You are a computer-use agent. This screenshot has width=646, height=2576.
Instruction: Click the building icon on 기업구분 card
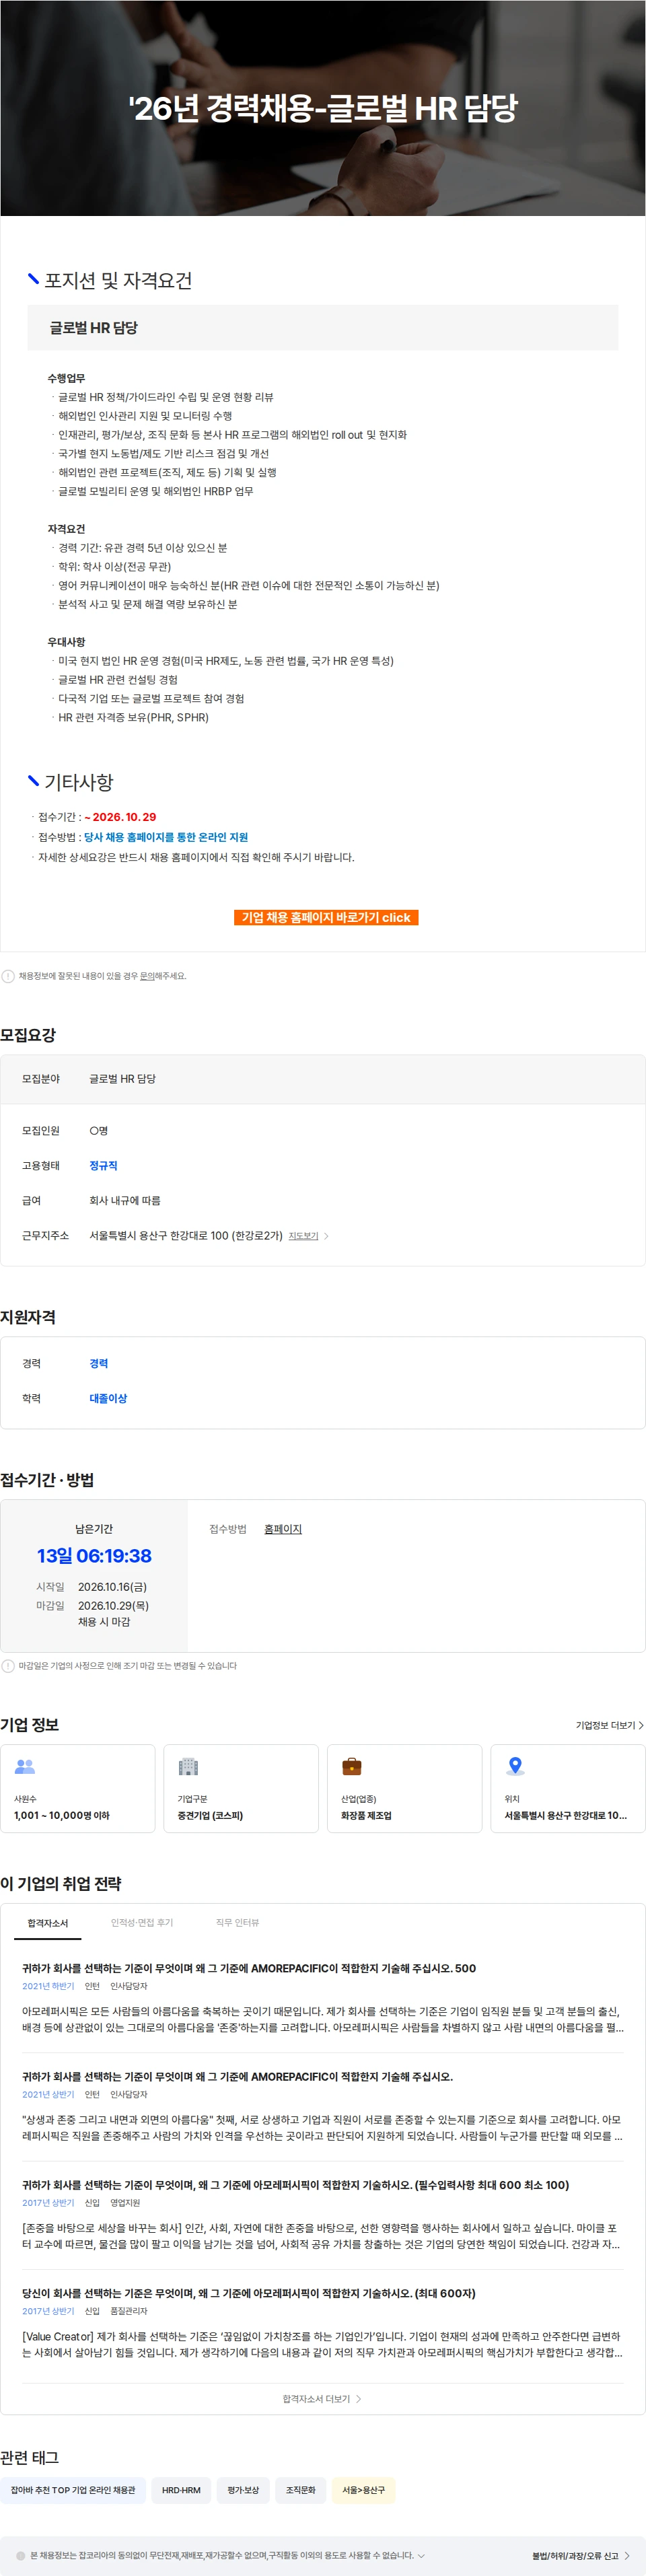(188, 1767)
